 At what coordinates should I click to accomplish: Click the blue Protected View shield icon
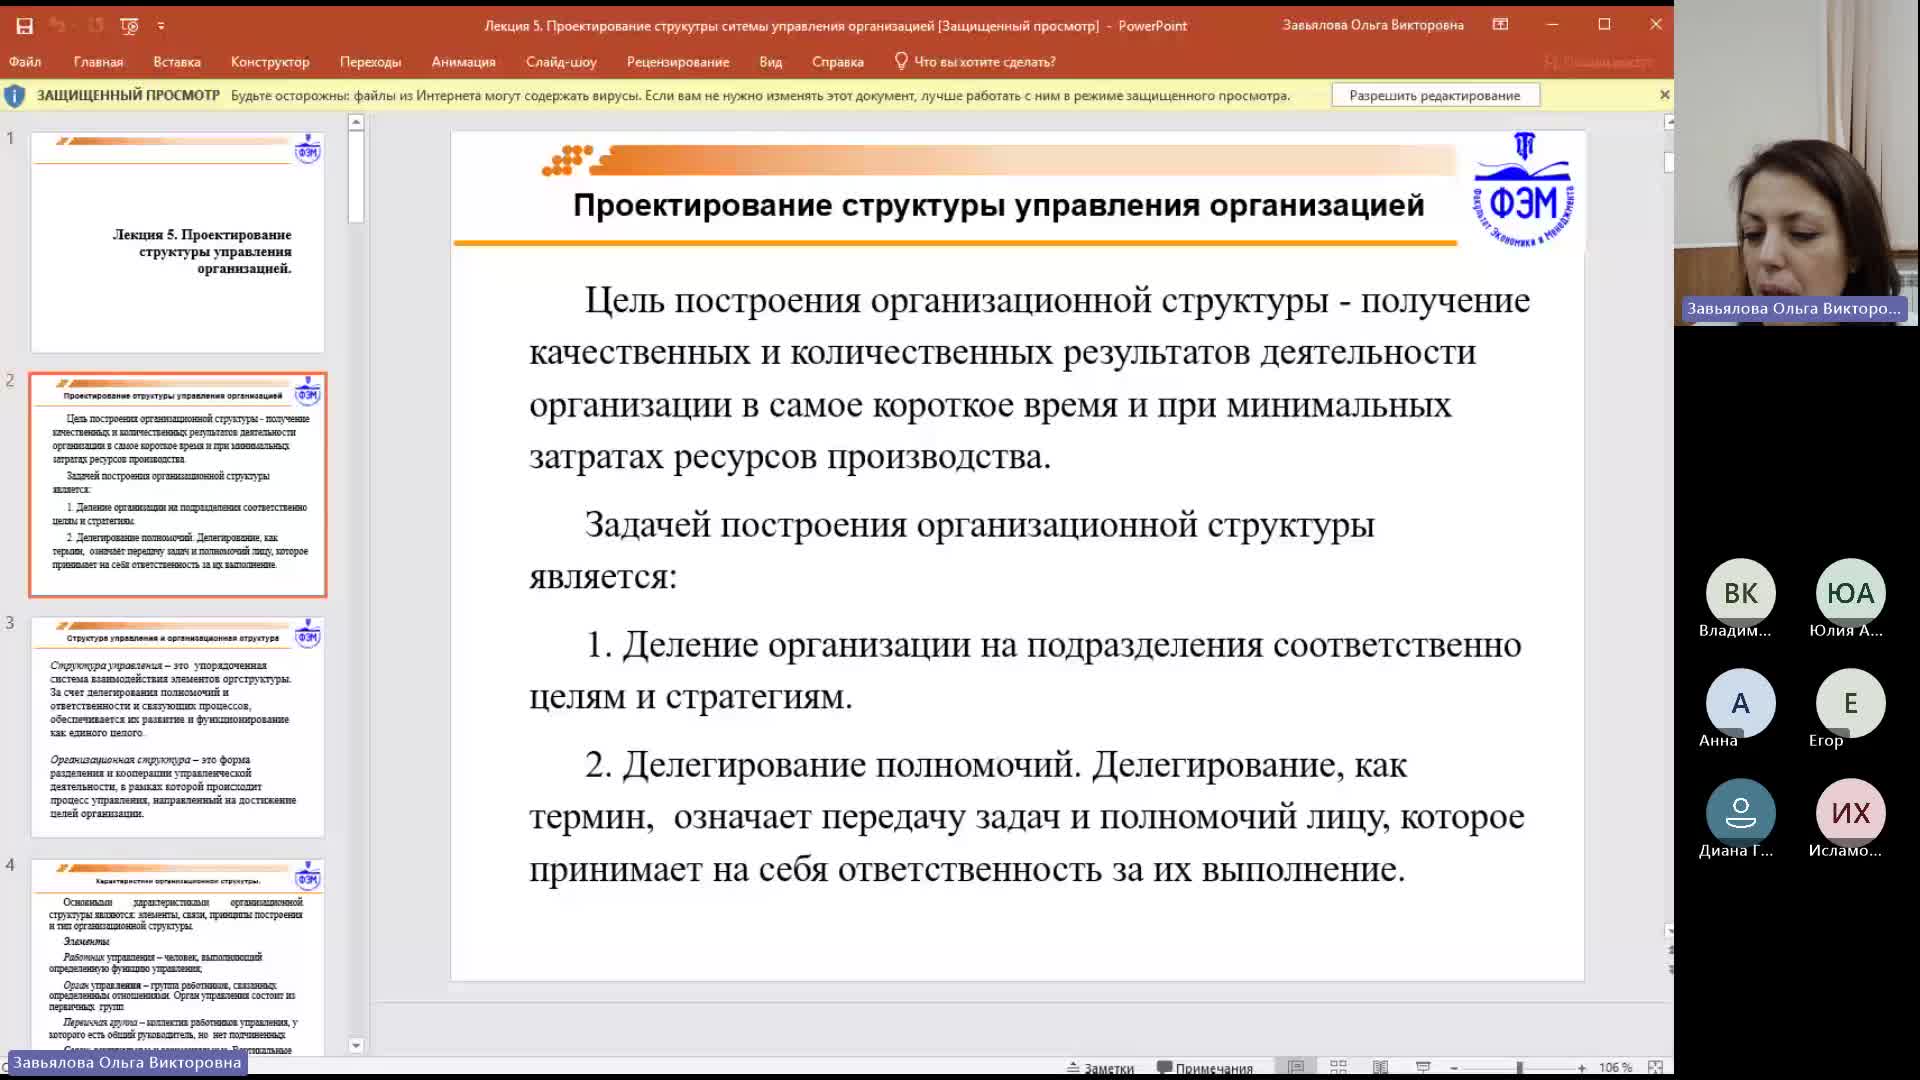tap(15, 96)
